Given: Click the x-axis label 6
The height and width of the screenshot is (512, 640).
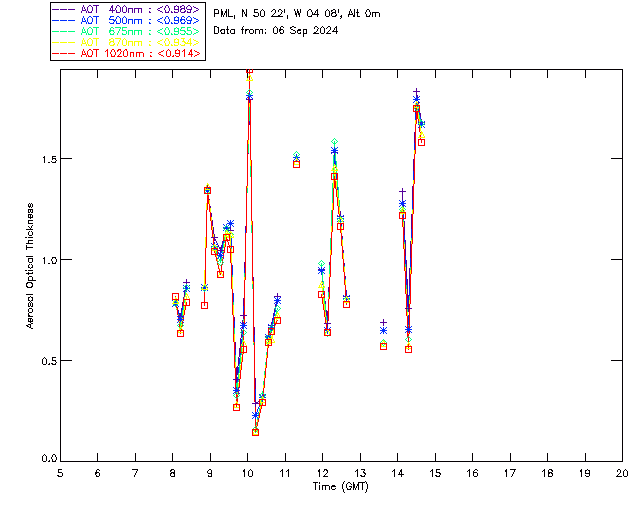Looking at the screenshot, I should (98, 473).
